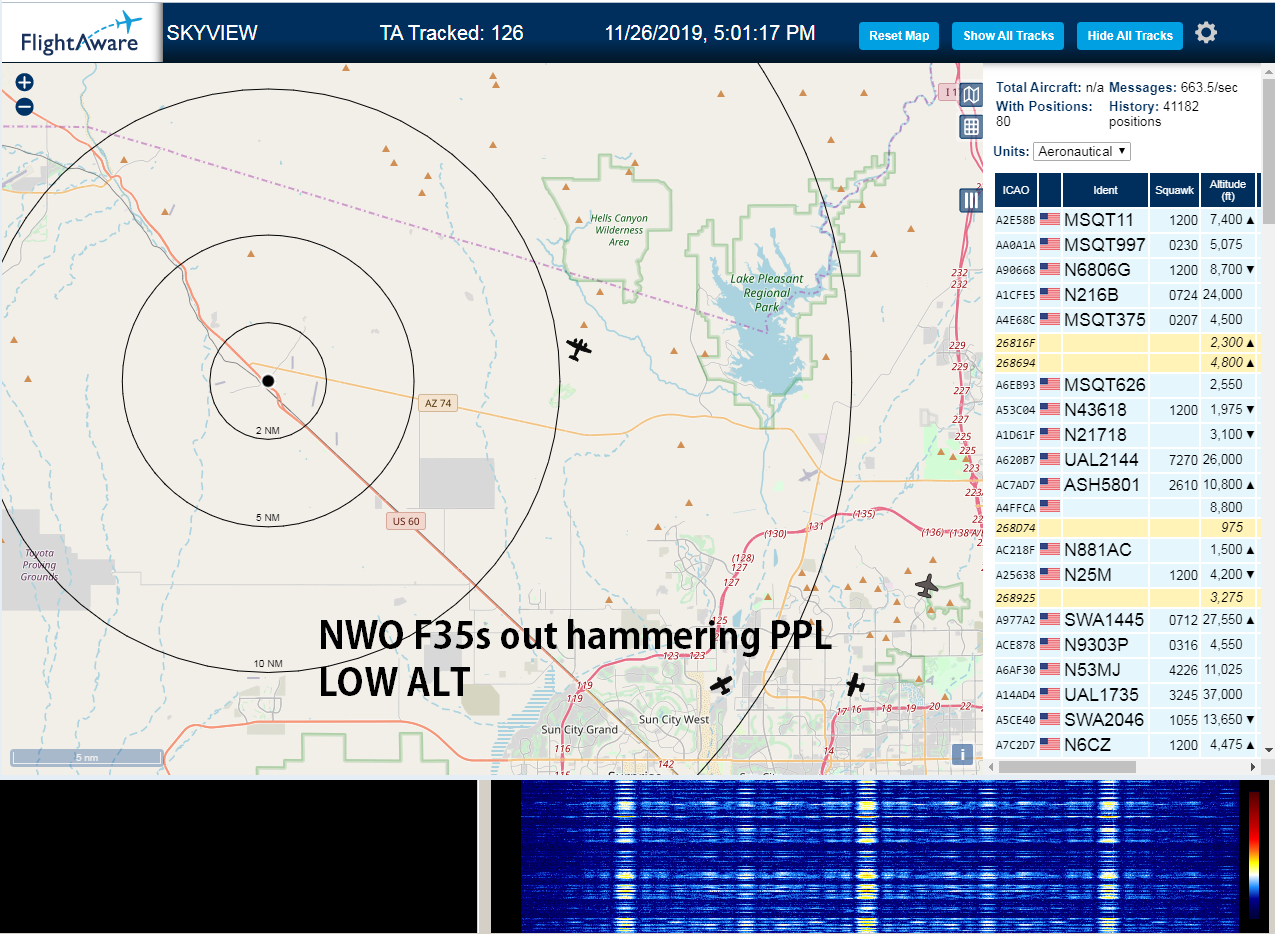The width and height of the screenshot is (1275, 935).
Task: Select the A4FFCA aircraft row
Action: (x=1125, y=508)
